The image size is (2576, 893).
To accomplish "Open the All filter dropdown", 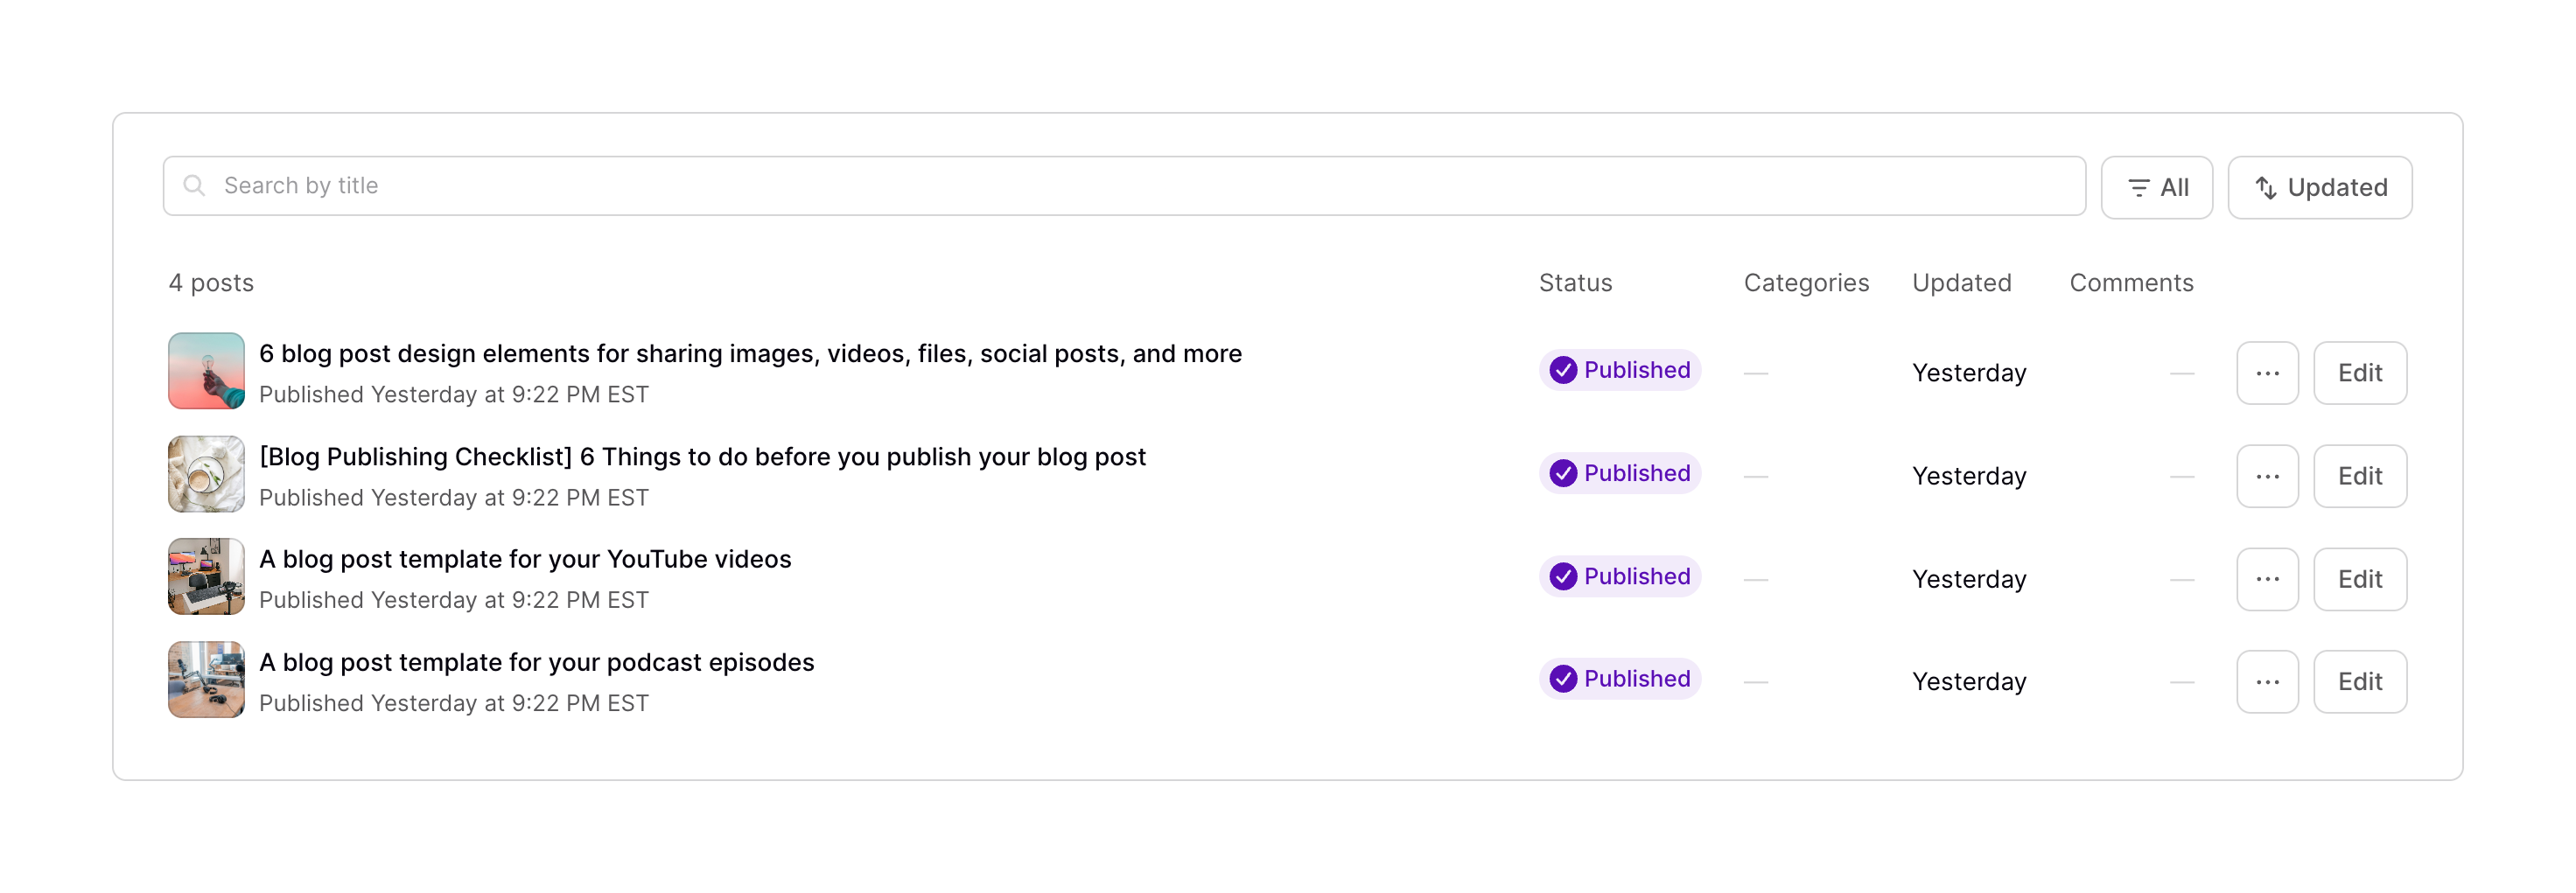I will [x=2156, y=187].
